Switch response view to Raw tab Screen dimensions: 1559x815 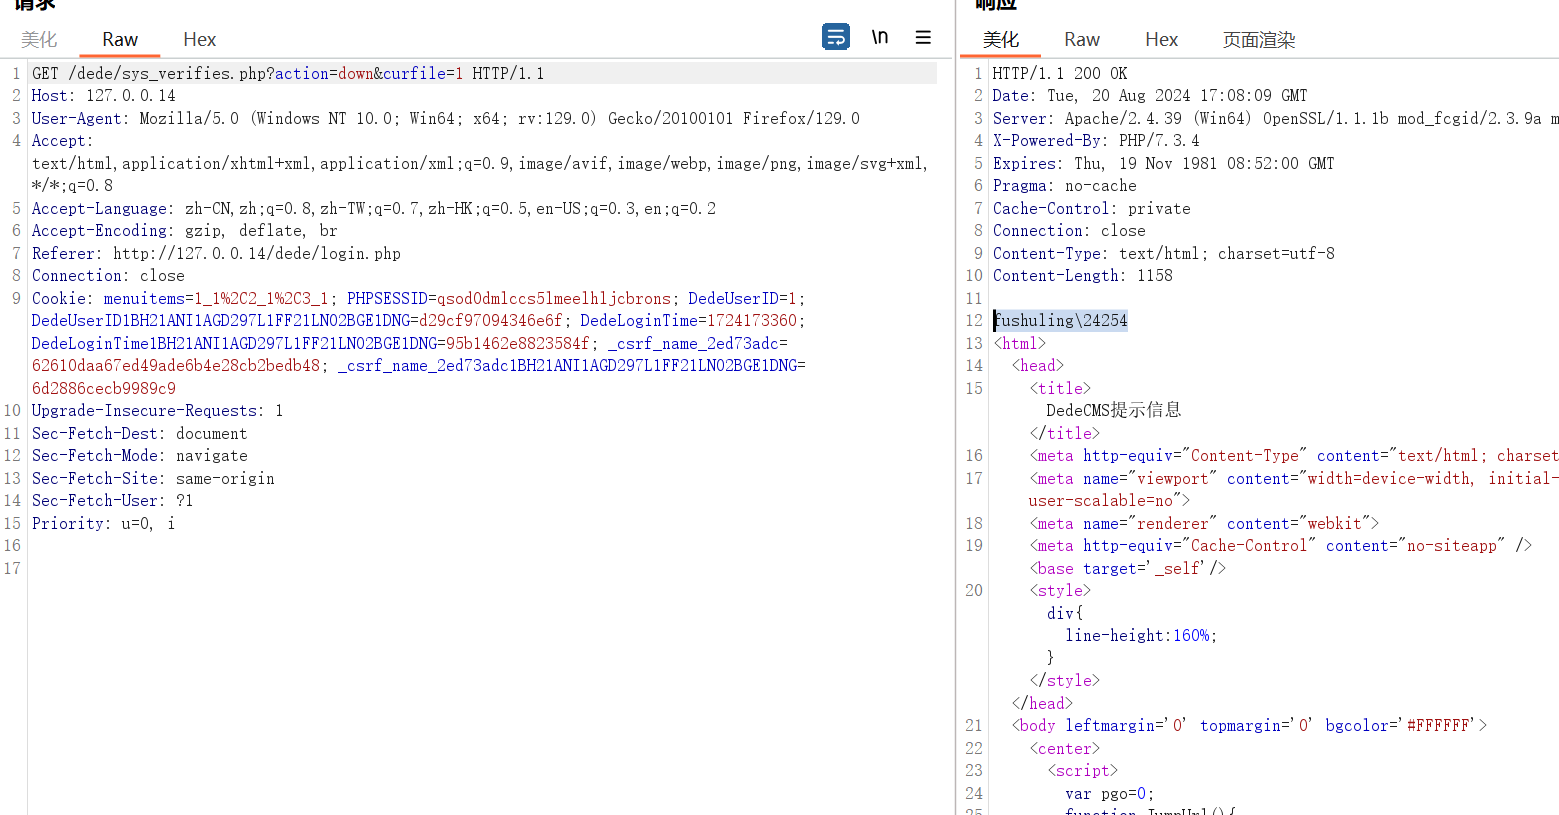pos(1081,40)
